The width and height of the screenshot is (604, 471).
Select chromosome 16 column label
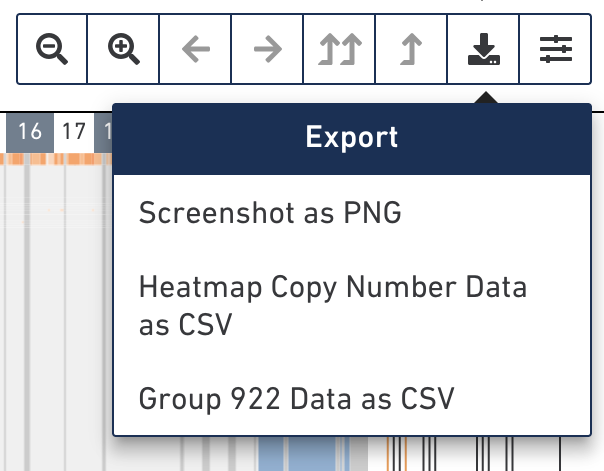click(30, 131)
